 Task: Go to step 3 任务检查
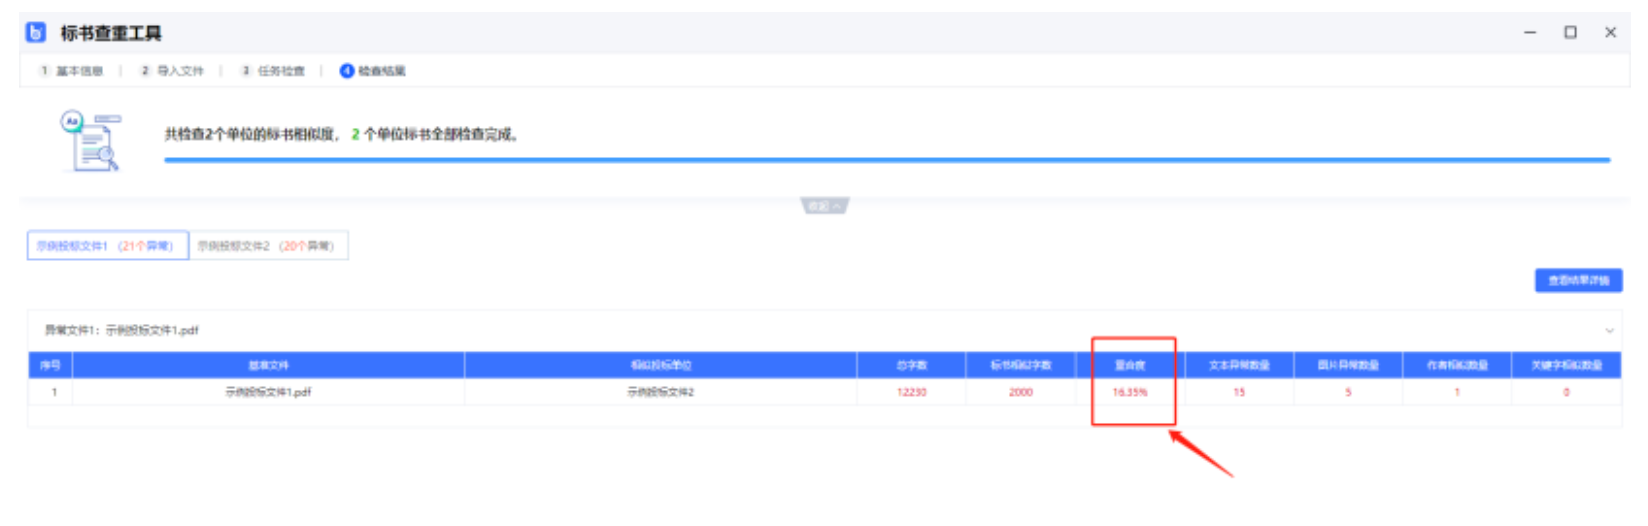[x=273, y=71]
